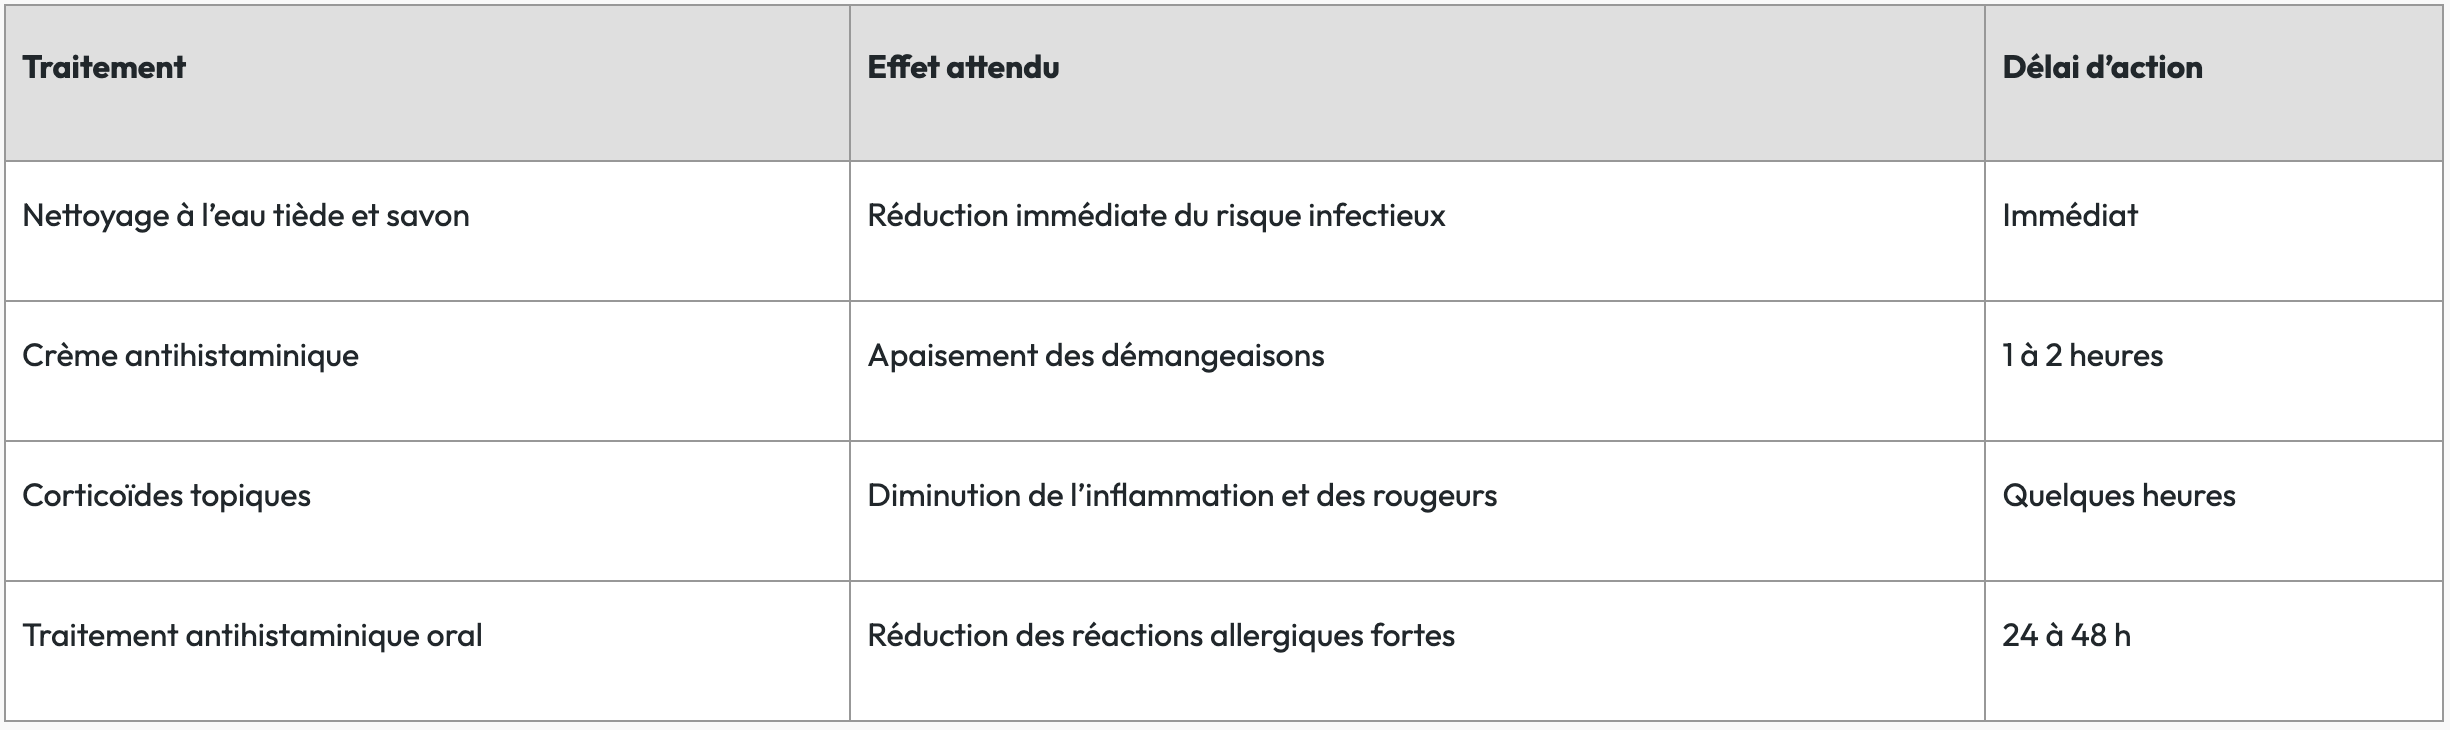Click the 24 à 48 h cell
Screen dimensions: 2450x730
2066,635
